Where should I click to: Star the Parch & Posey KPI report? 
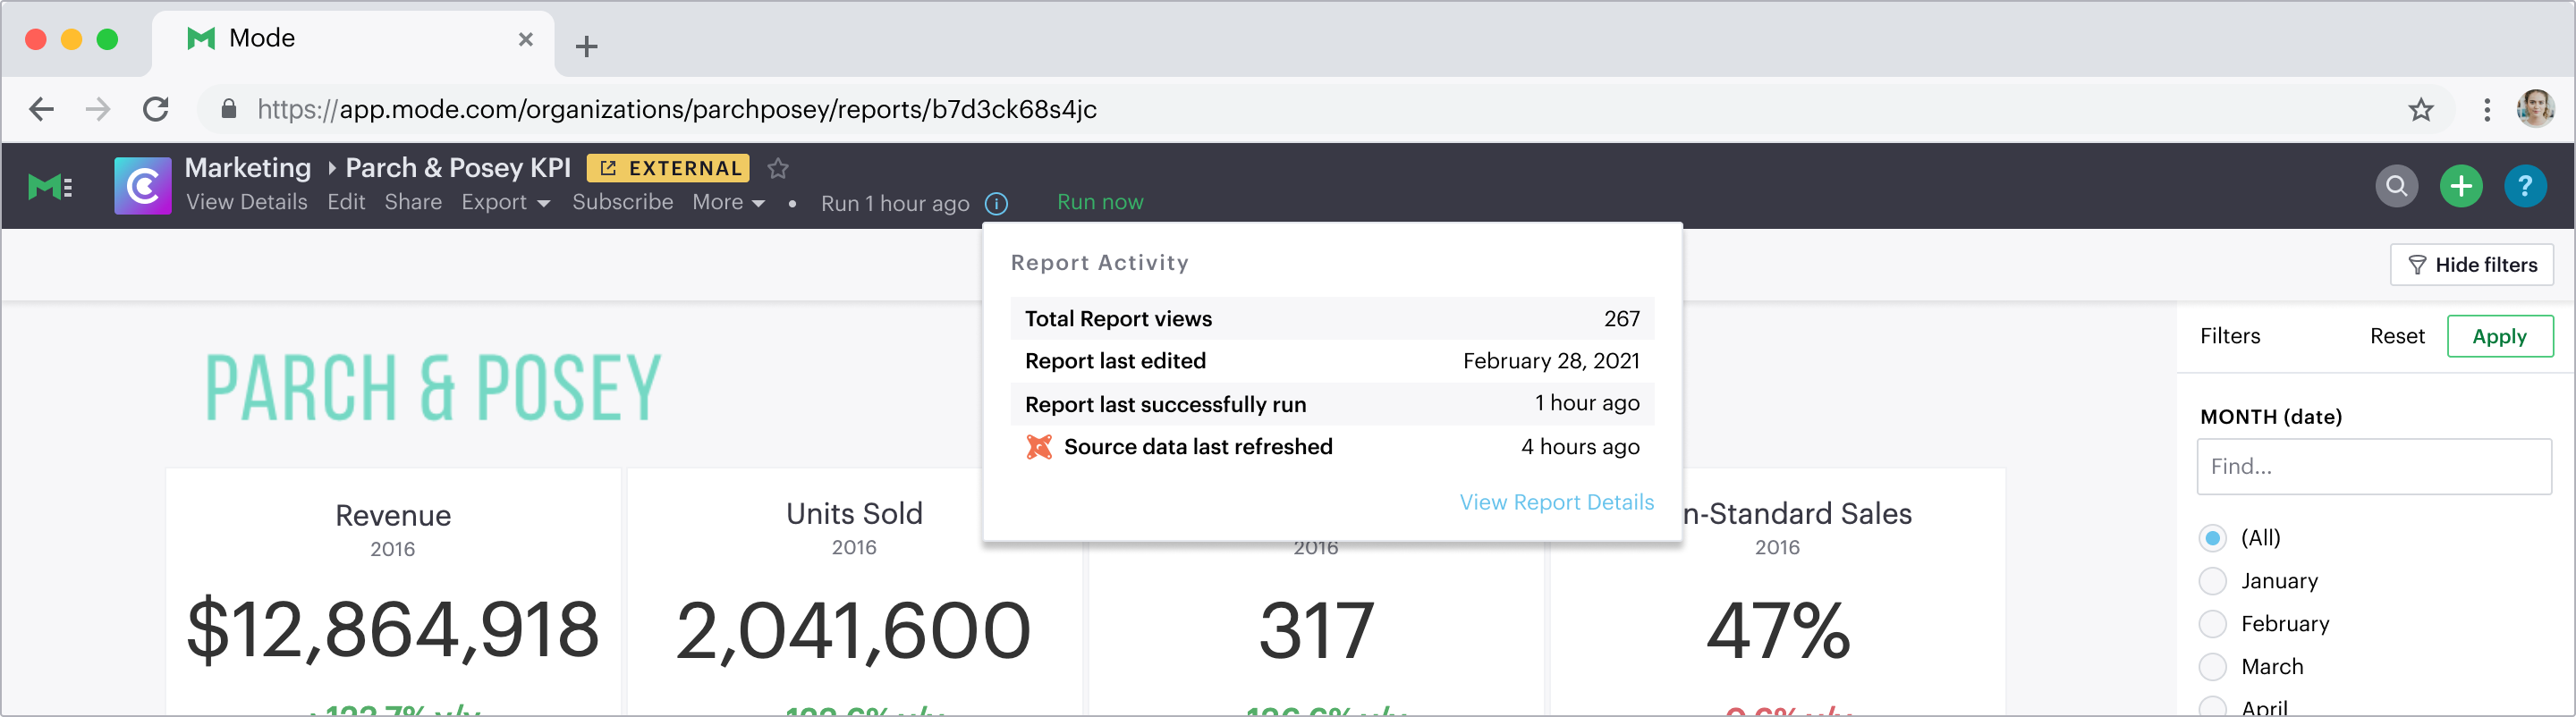coord(778,168)
